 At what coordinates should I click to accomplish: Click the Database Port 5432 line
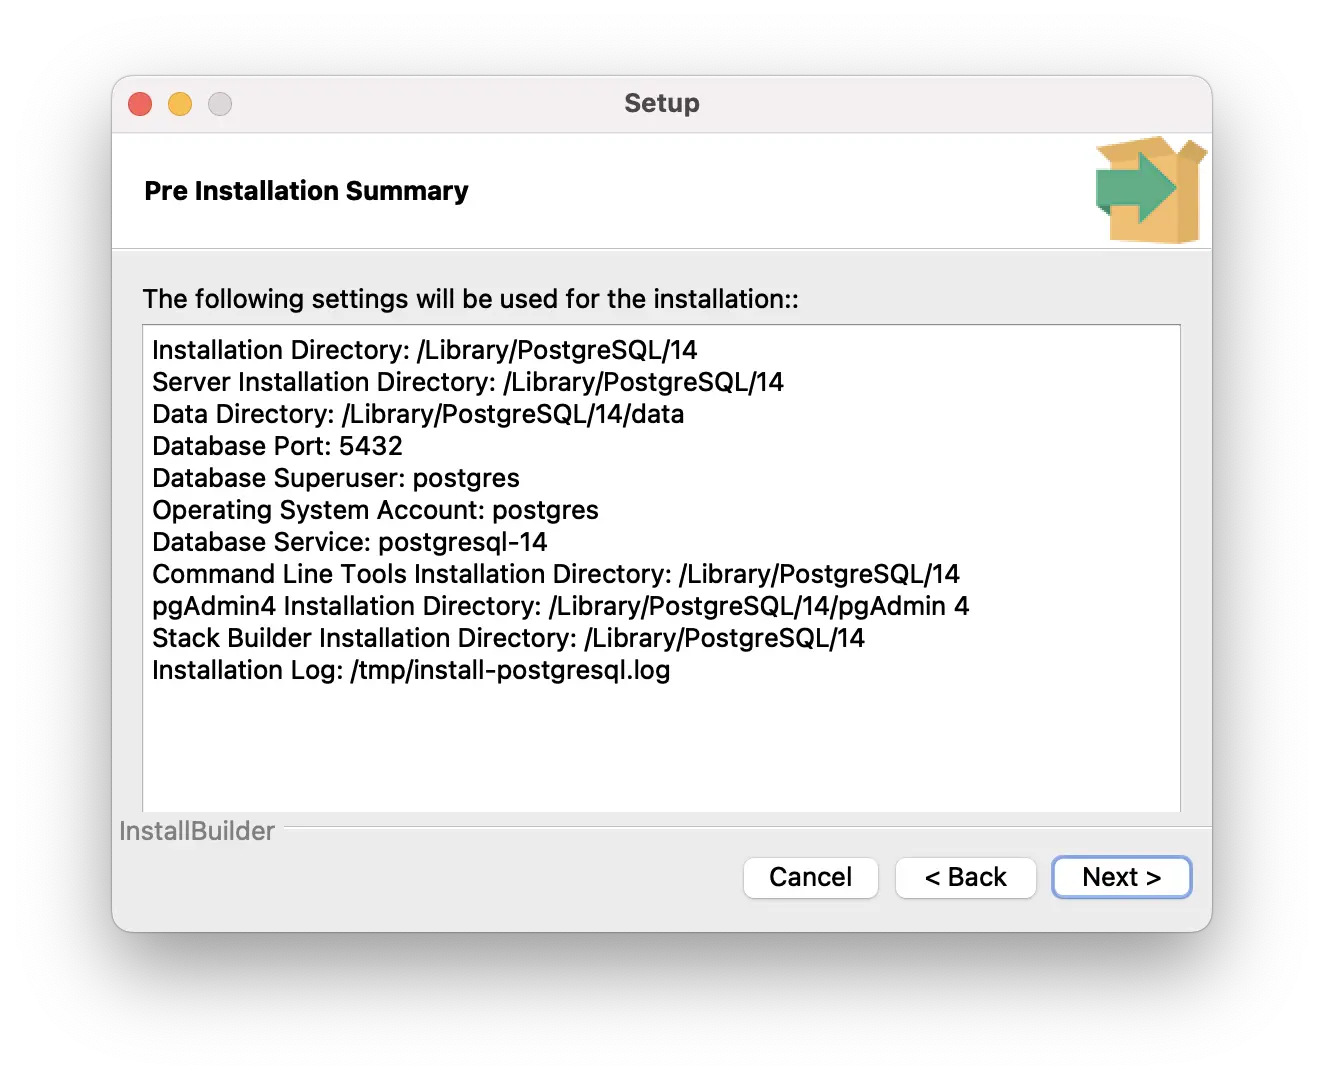277,446
